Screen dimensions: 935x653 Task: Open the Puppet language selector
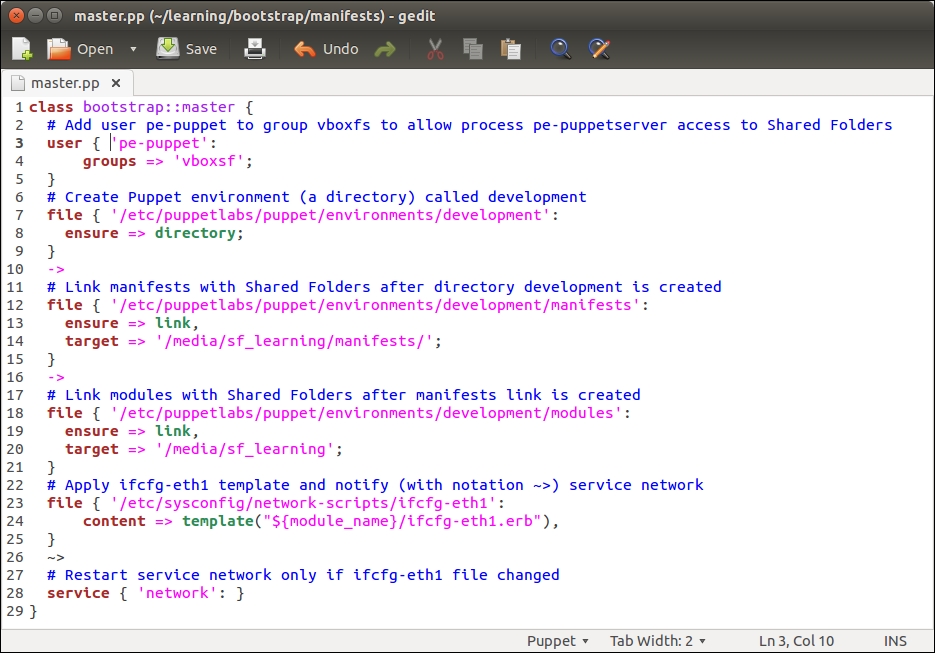557,641
